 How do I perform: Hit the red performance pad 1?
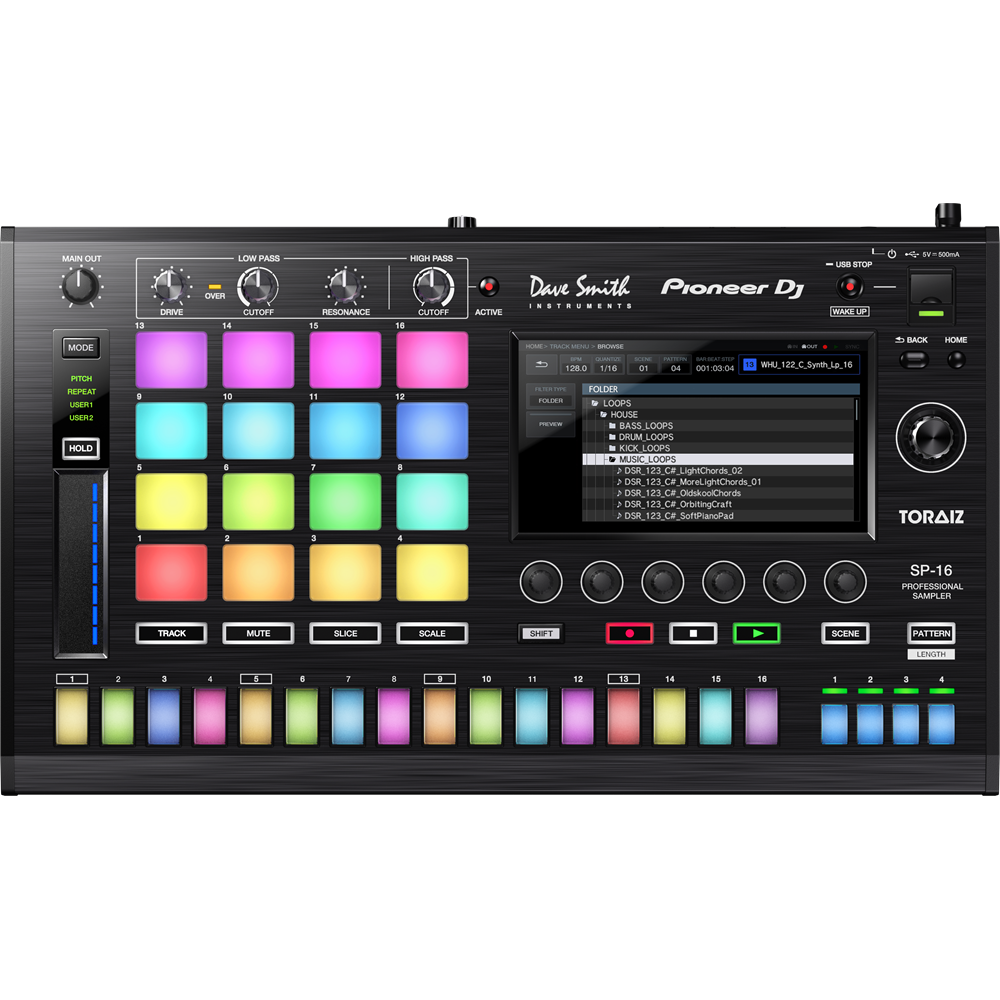click(x=172, y=572)
